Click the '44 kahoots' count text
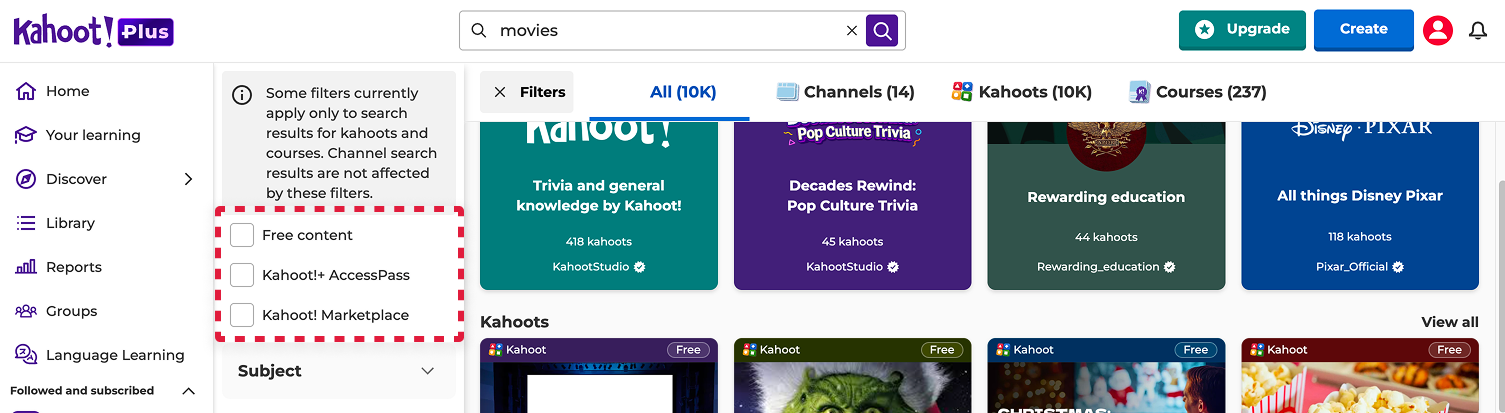 click(x=1106, y=237)
